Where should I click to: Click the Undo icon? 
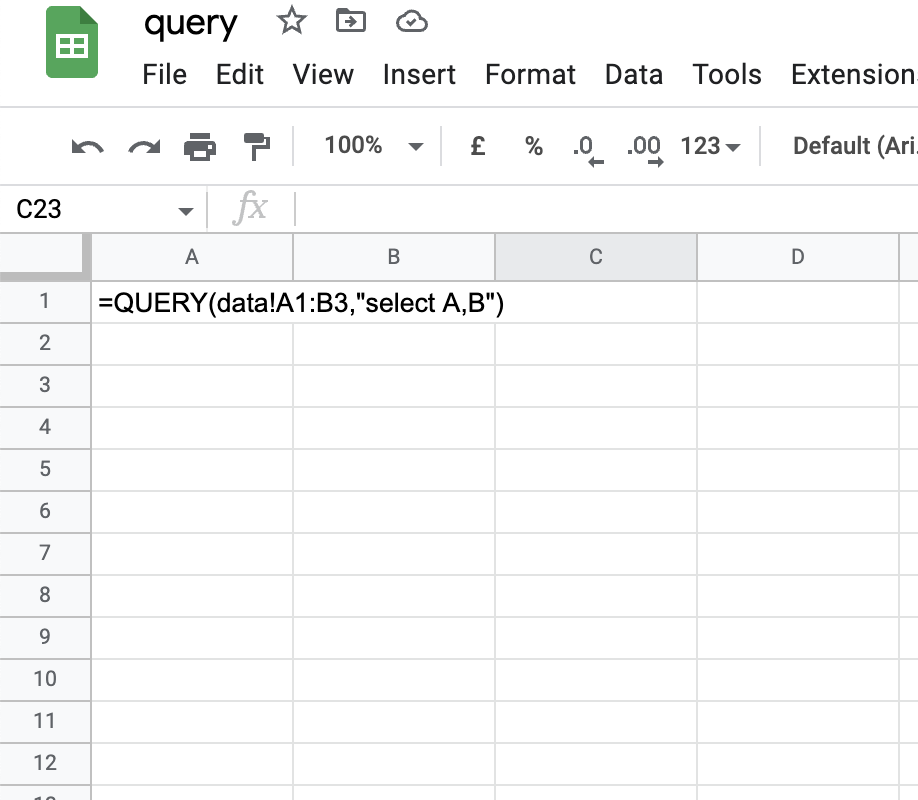(x=86, y=146)
